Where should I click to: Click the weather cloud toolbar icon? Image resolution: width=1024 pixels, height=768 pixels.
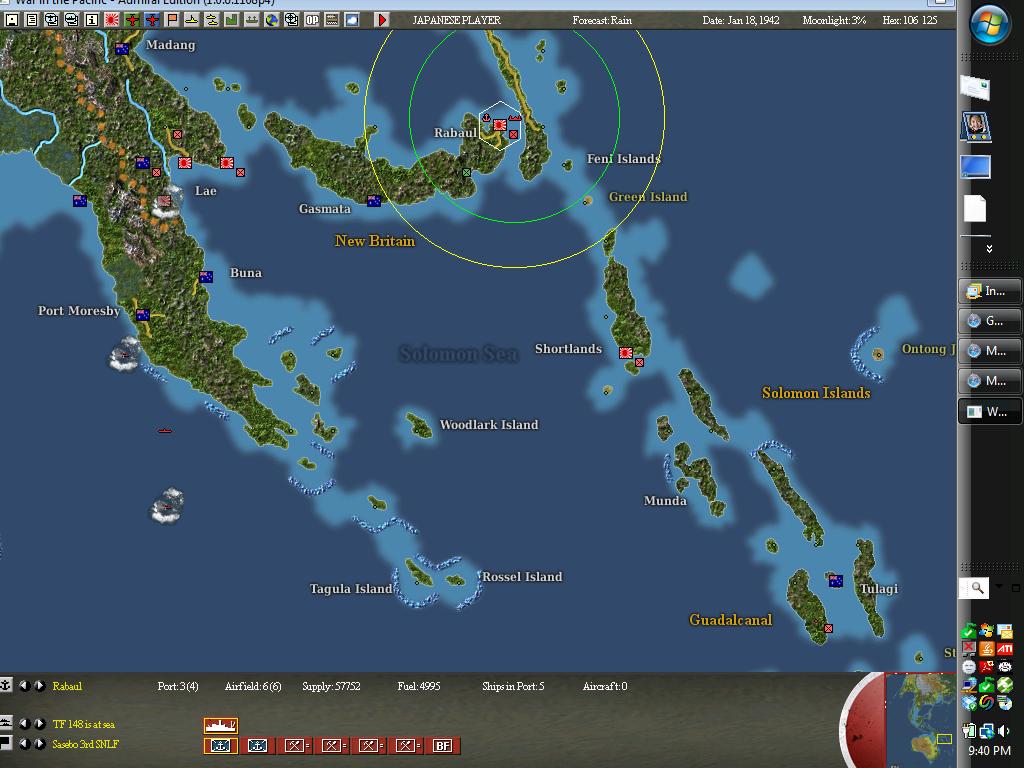(351, 20)
